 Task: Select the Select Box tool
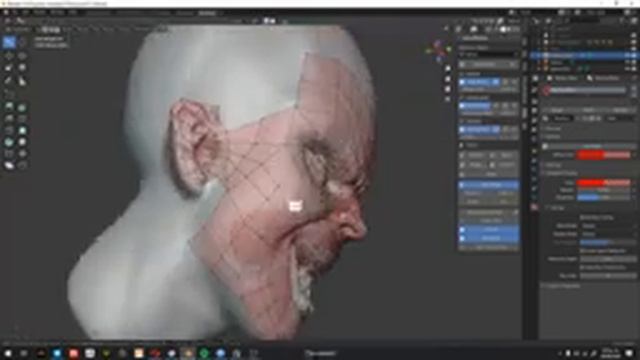coord(9,42)
